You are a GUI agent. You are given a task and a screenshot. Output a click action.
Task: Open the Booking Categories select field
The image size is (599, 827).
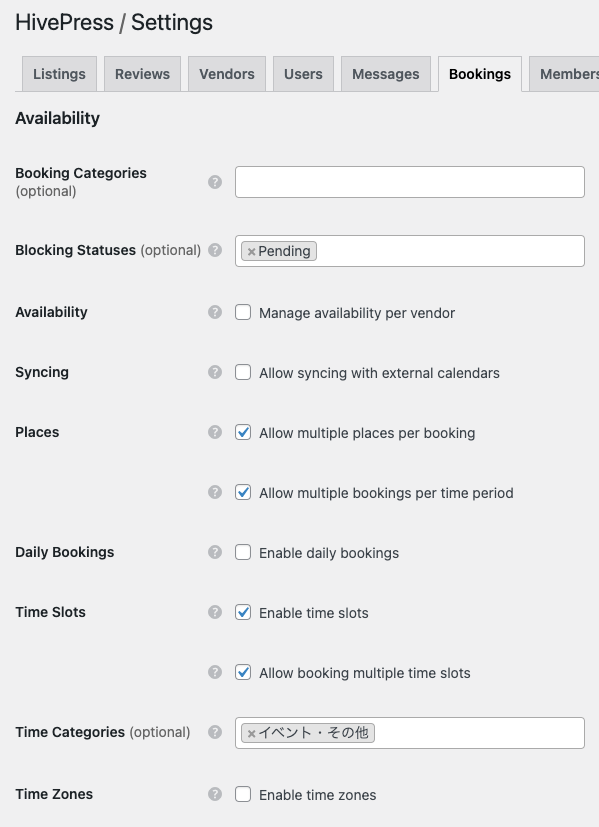point(410,182)
